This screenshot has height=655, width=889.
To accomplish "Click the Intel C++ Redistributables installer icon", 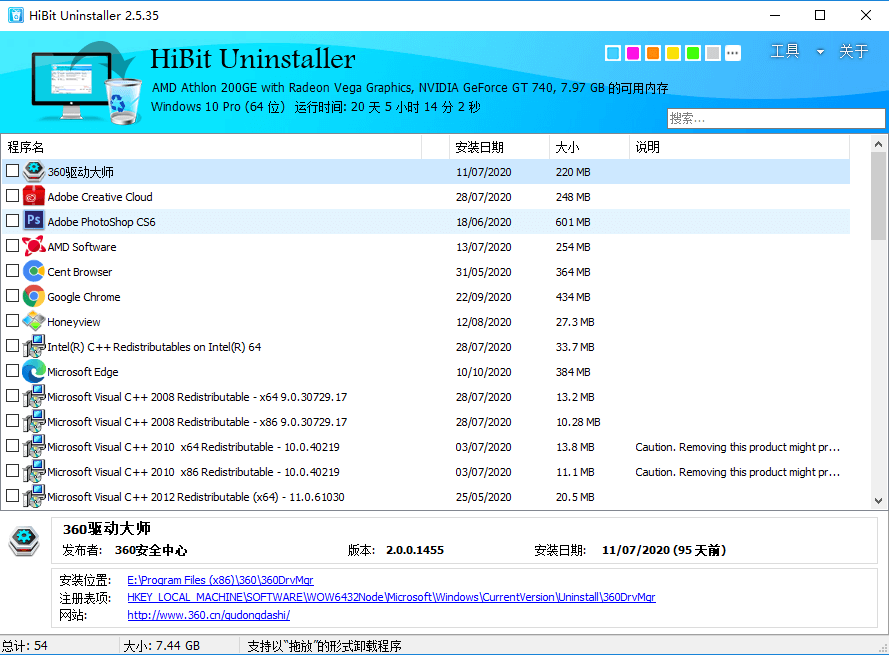I will point(34,346).
